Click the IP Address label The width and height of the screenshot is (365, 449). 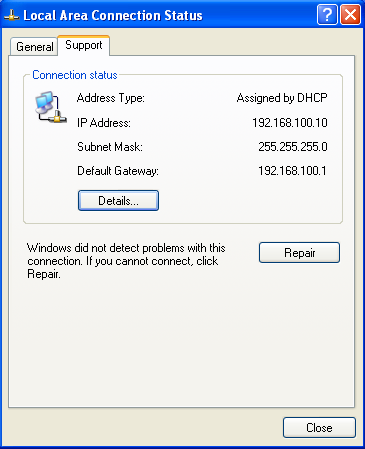click(104, 123)
